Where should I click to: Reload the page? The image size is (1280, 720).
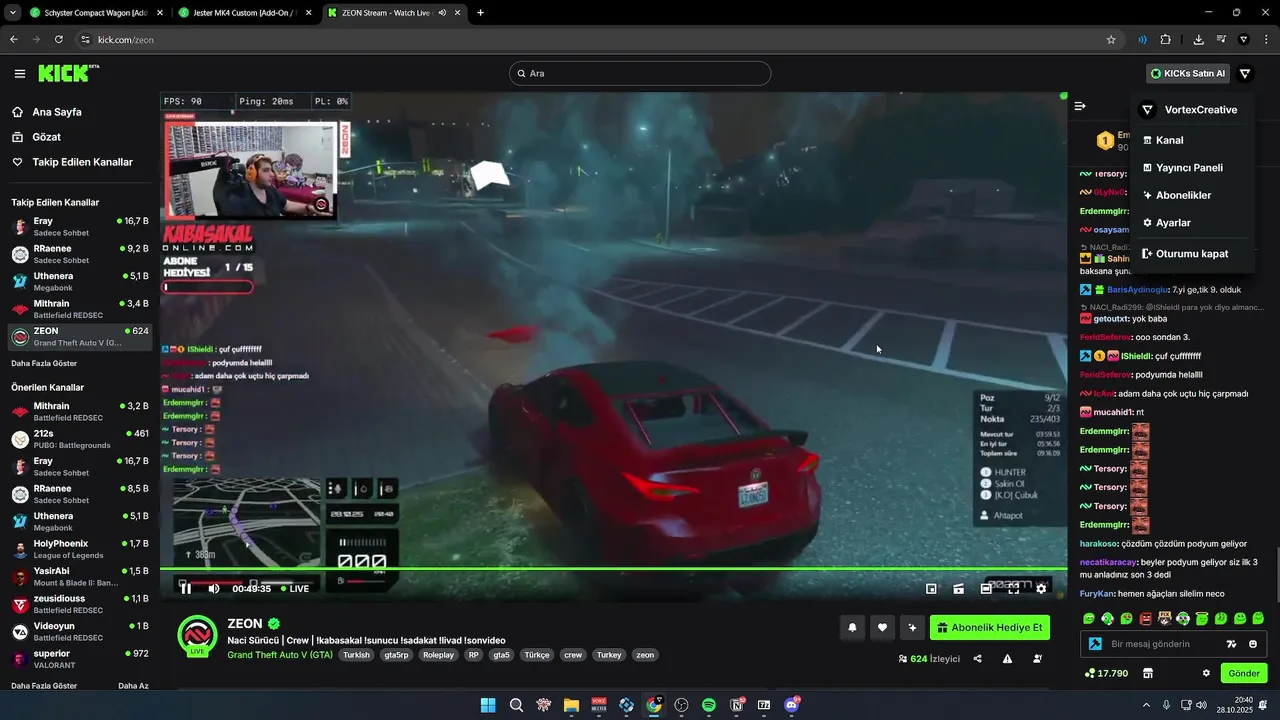[x=59, y=40]
